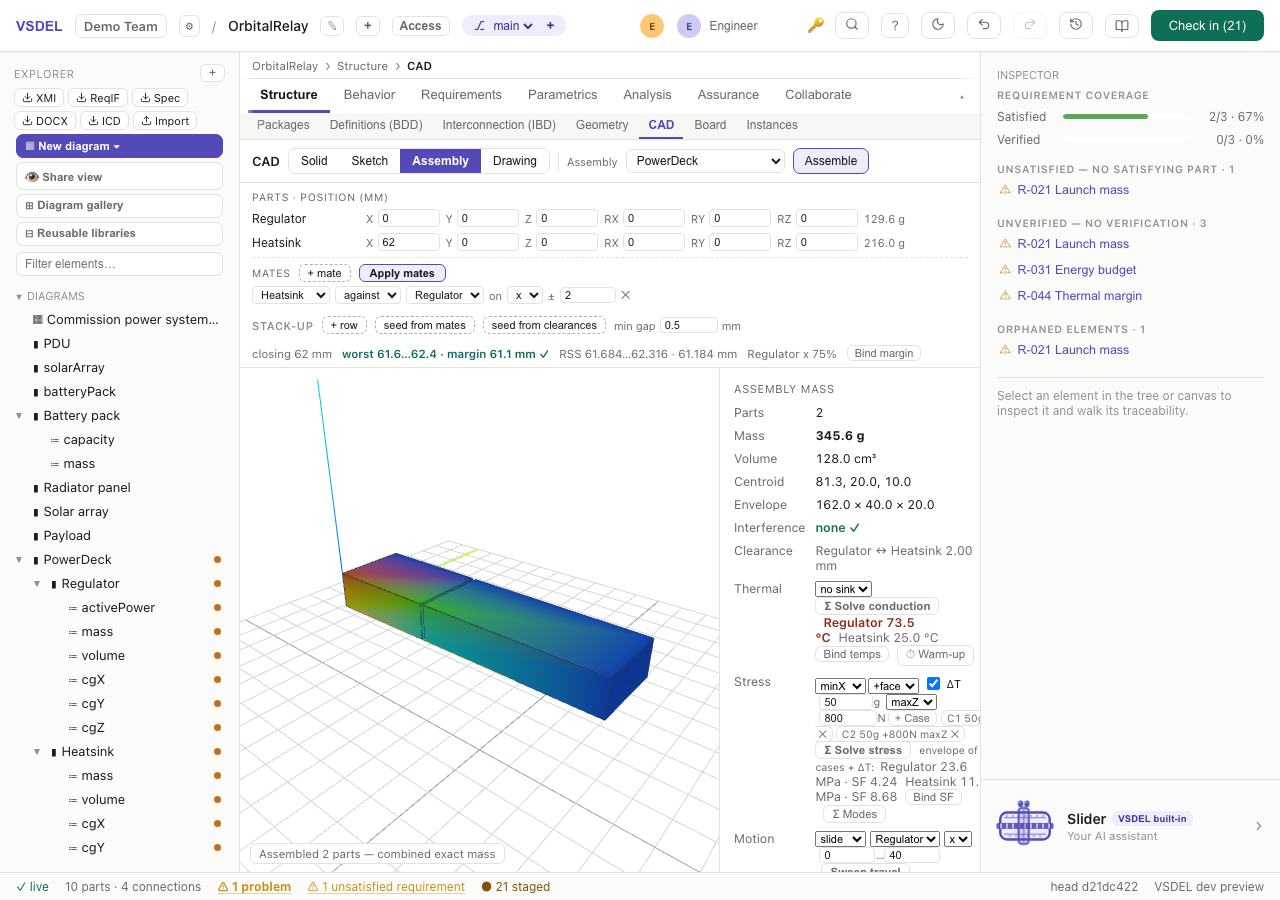Switch to the Behavior tab
This screenshot has height=900, width=1280.
tap(369, 95)
